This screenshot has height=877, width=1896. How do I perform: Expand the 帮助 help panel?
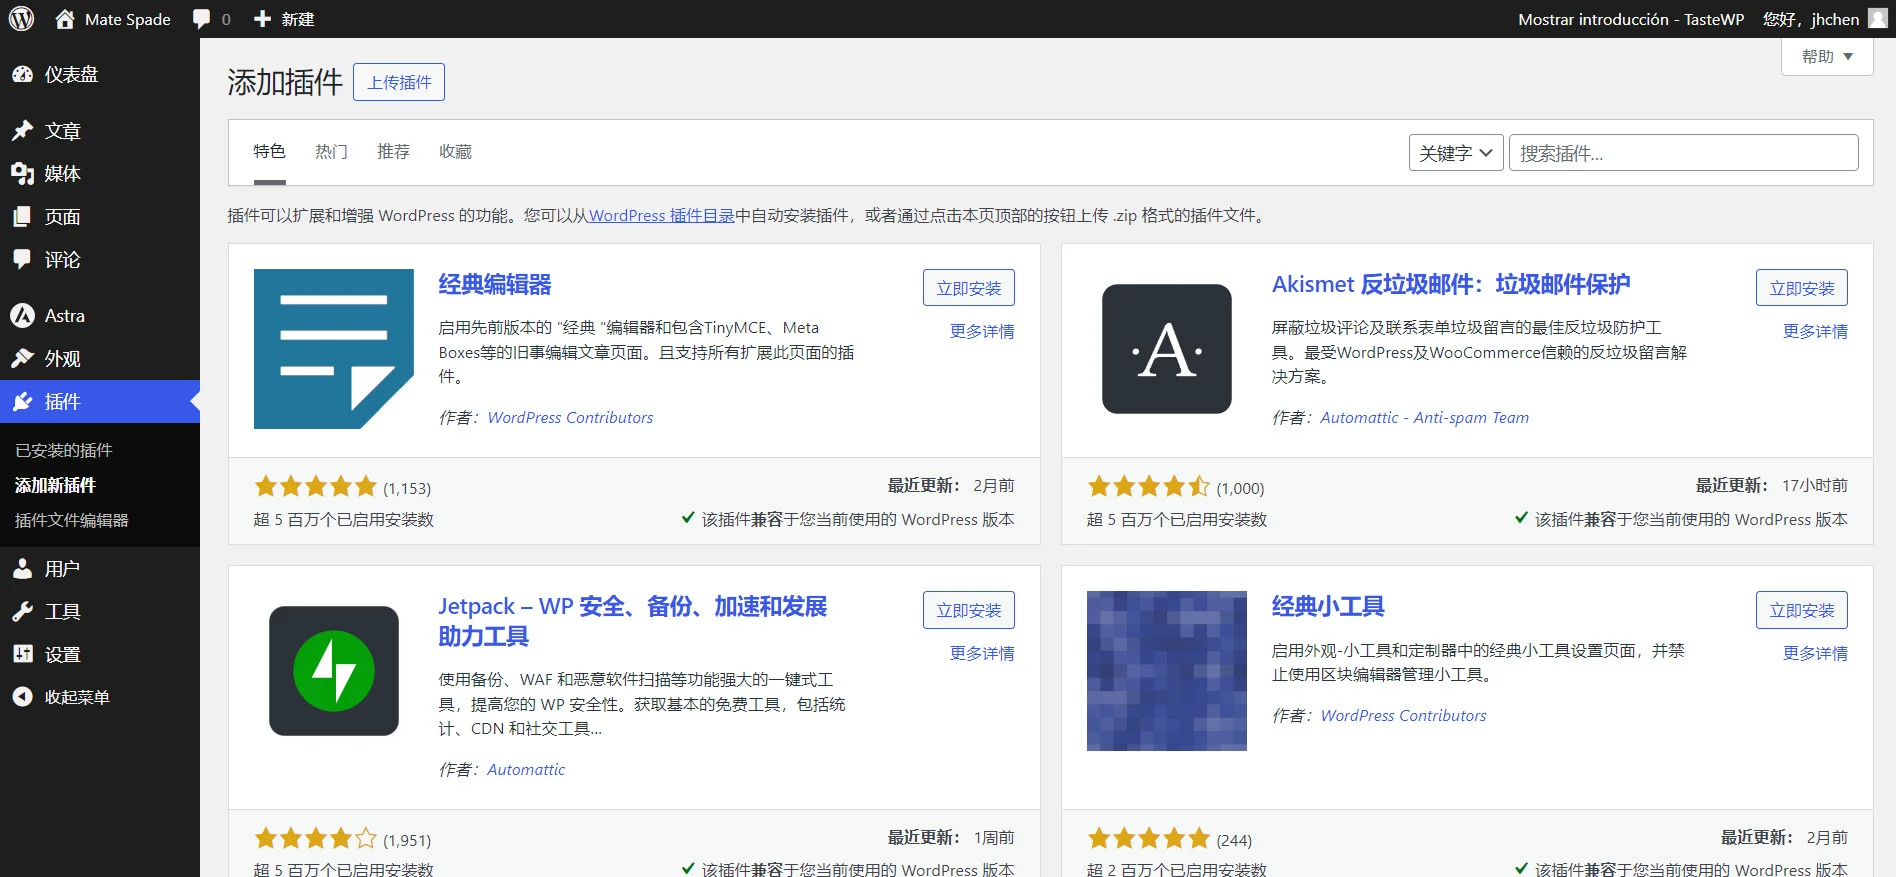tap(1827, 57)
